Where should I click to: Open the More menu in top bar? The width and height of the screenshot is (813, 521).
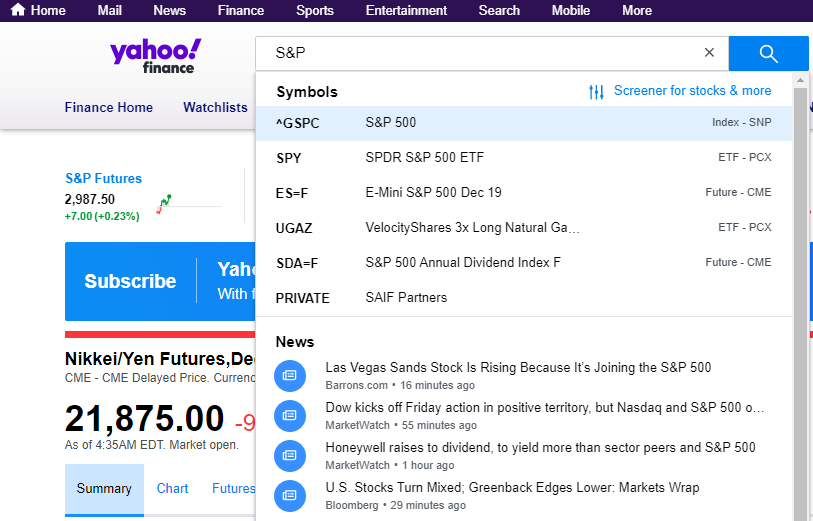[636, 11]
